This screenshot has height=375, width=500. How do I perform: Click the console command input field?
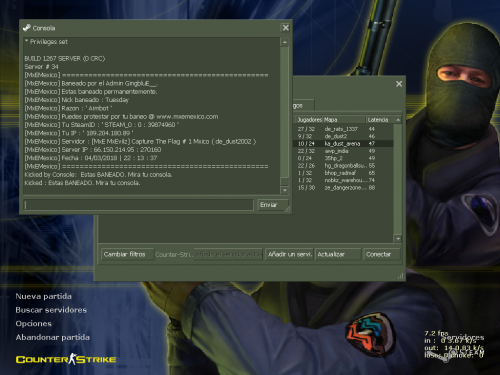point(139,205)
